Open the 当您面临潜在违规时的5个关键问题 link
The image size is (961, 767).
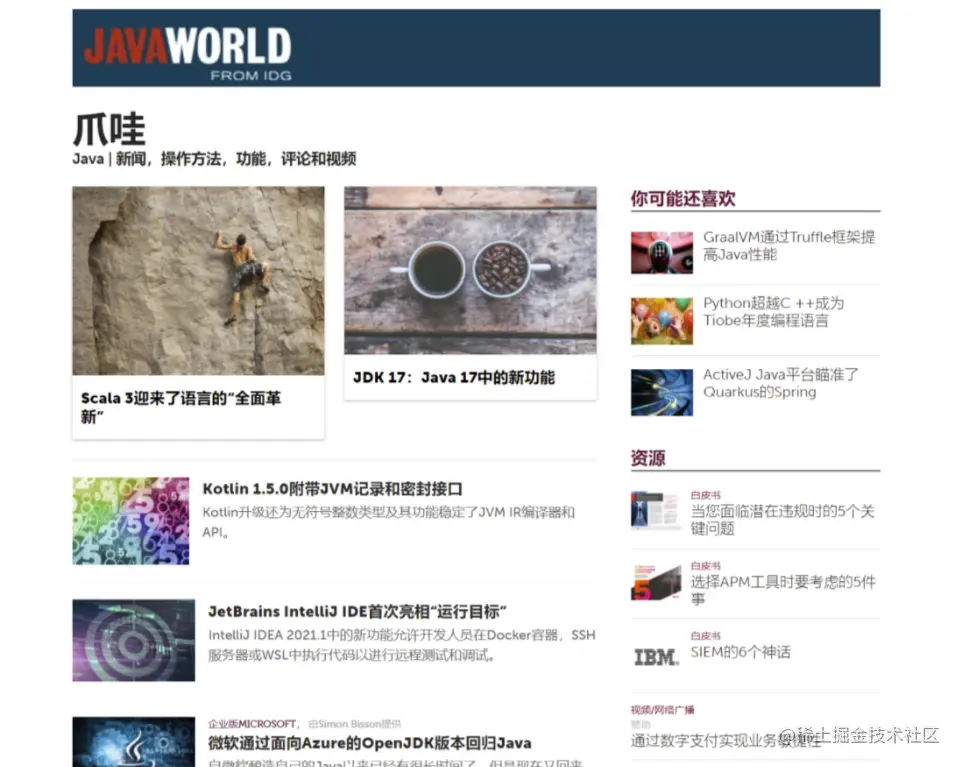783,520
